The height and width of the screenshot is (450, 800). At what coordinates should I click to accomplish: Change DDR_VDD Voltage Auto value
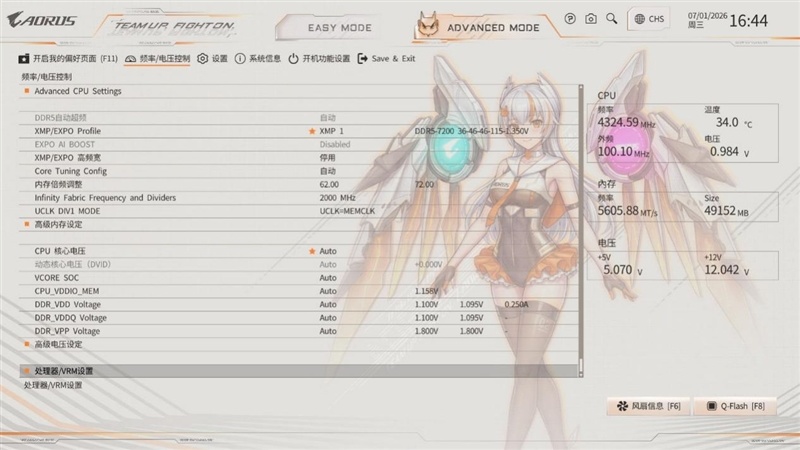click(x=328, y=304)
